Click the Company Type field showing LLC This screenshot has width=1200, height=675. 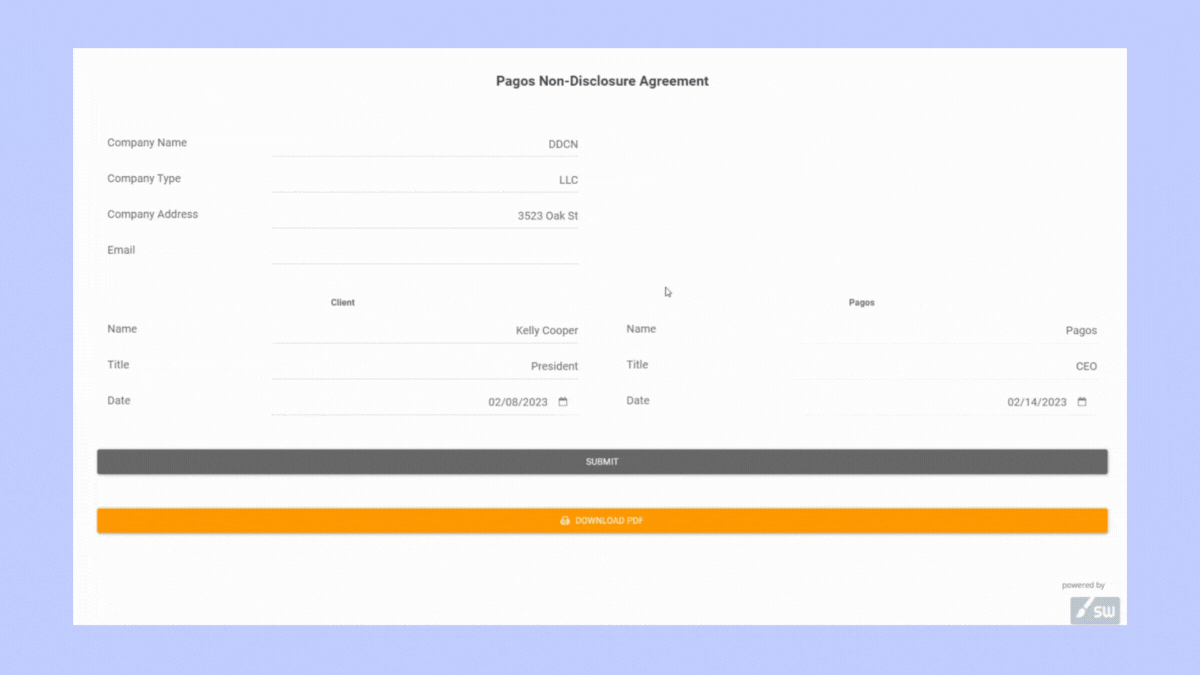click(x=425, y=180)
